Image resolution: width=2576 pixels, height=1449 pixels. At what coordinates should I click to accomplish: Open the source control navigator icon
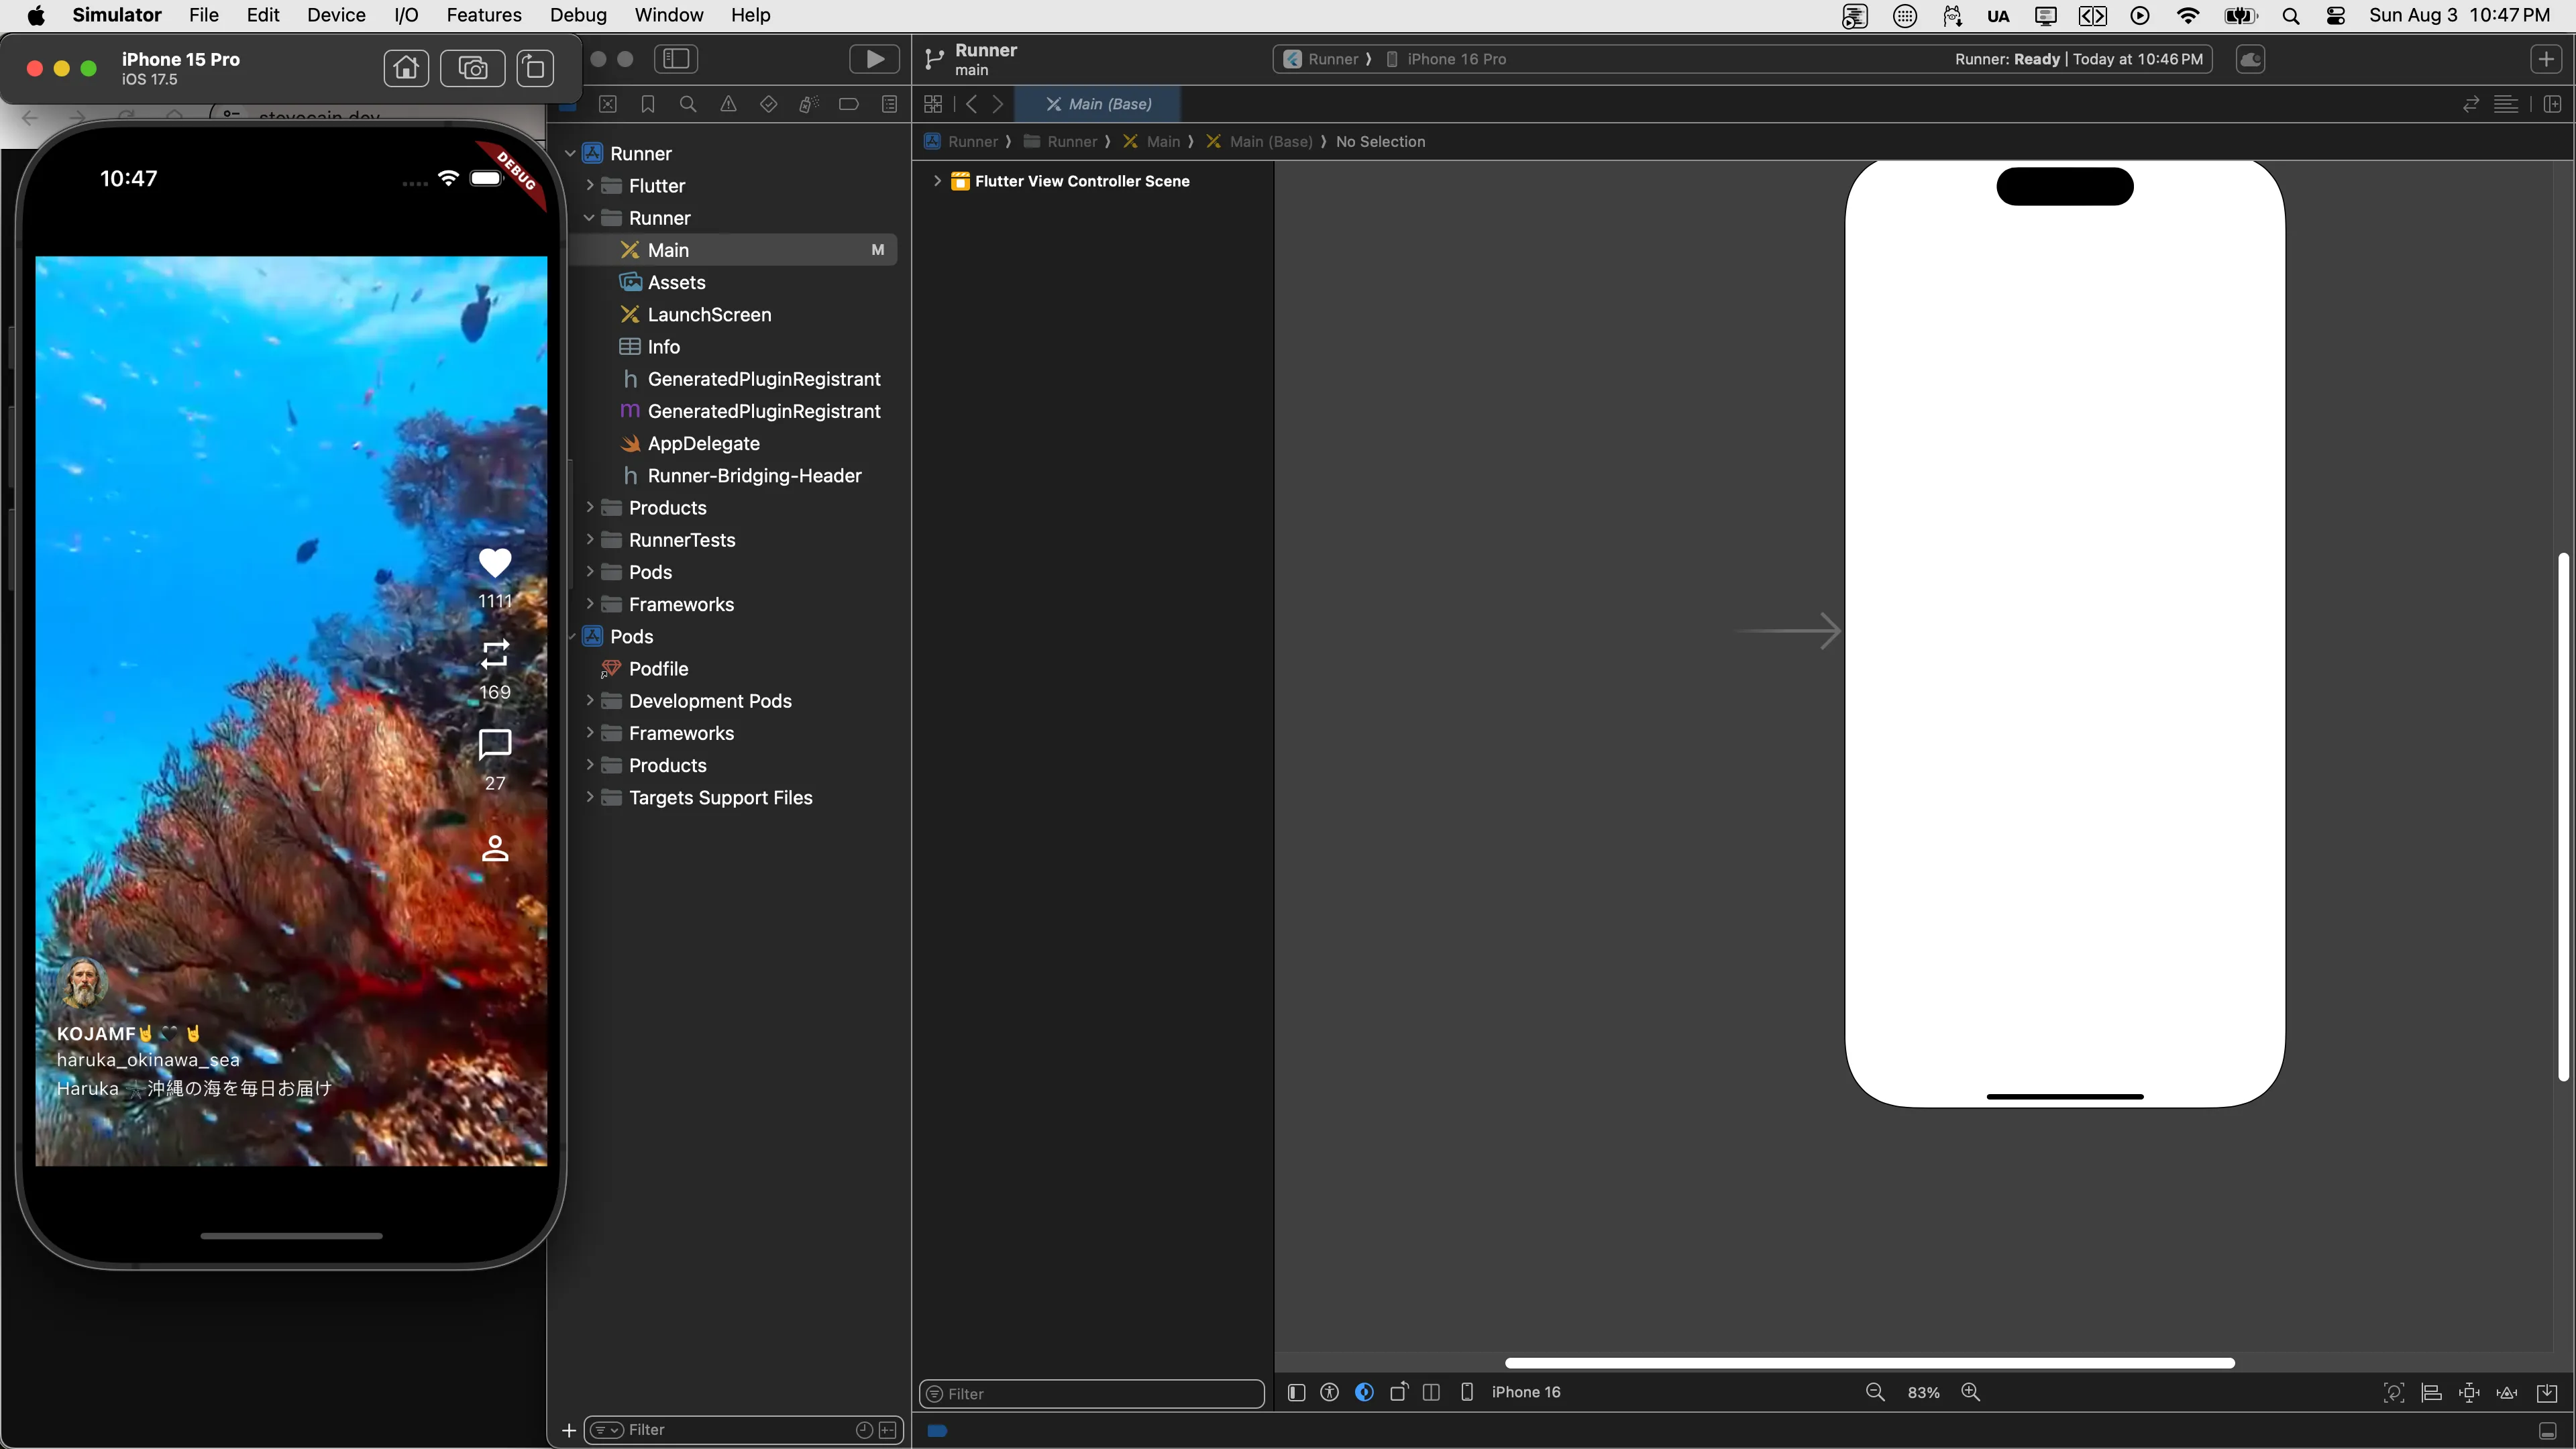[608, 104]
